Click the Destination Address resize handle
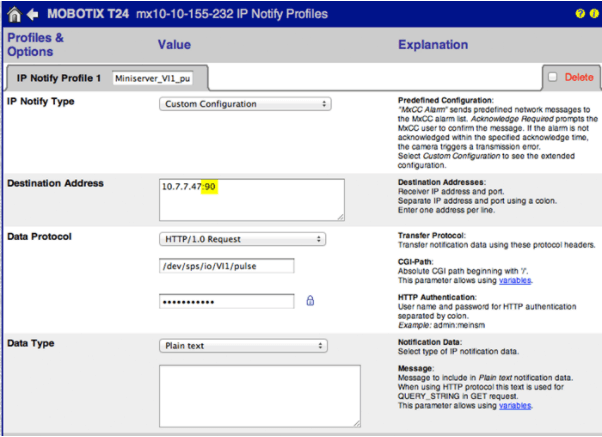The image size is (602, 437). click(x=340, y=216)
